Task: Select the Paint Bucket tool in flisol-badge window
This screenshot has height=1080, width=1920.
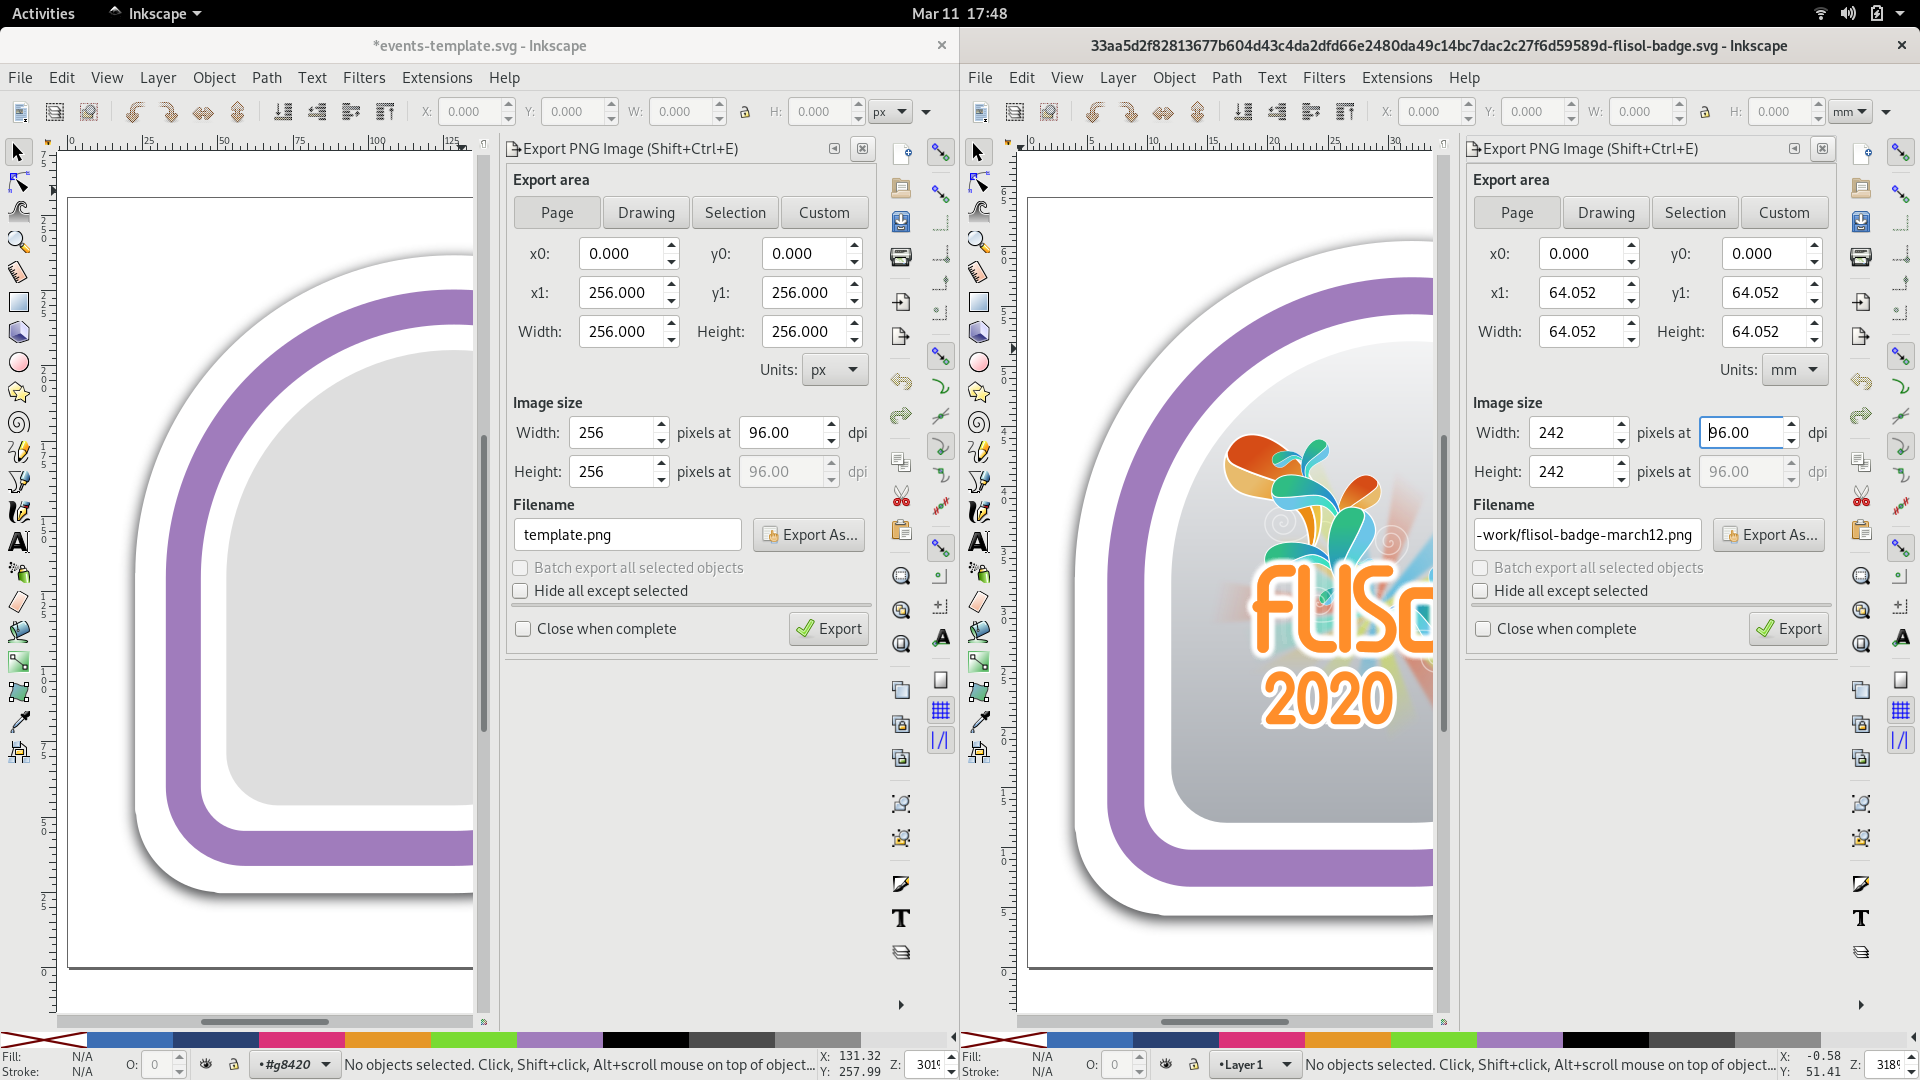Action: tap(978, 632)
